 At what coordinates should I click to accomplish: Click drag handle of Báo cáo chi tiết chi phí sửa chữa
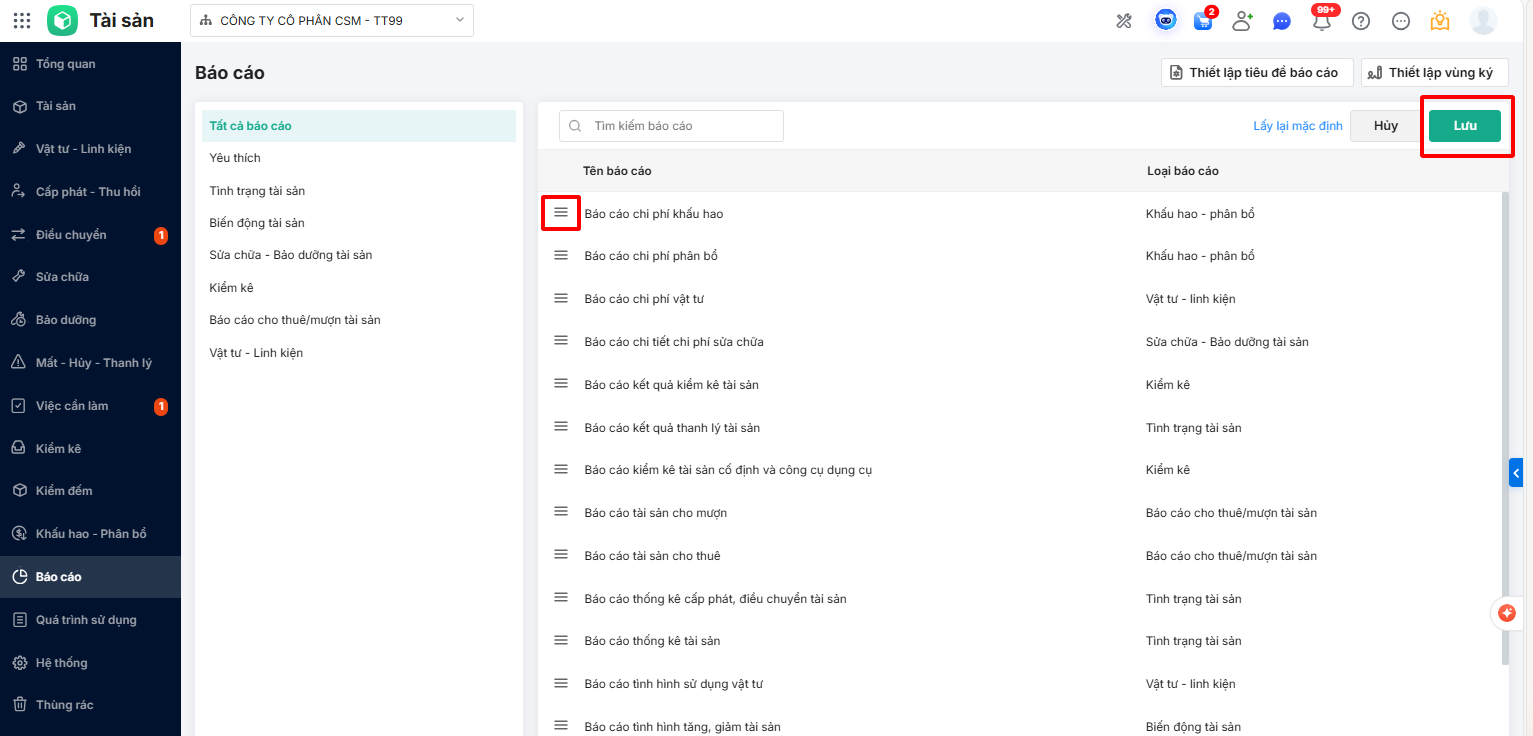coord(561,341)
